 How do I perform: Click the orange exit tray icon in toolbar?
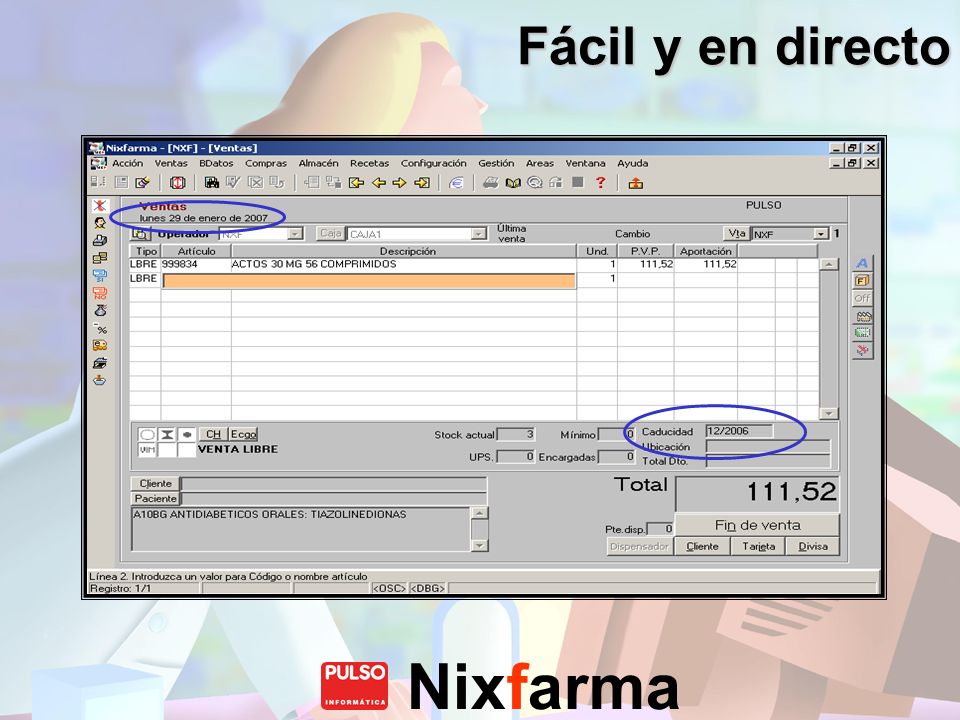click(x=636, y=182)
